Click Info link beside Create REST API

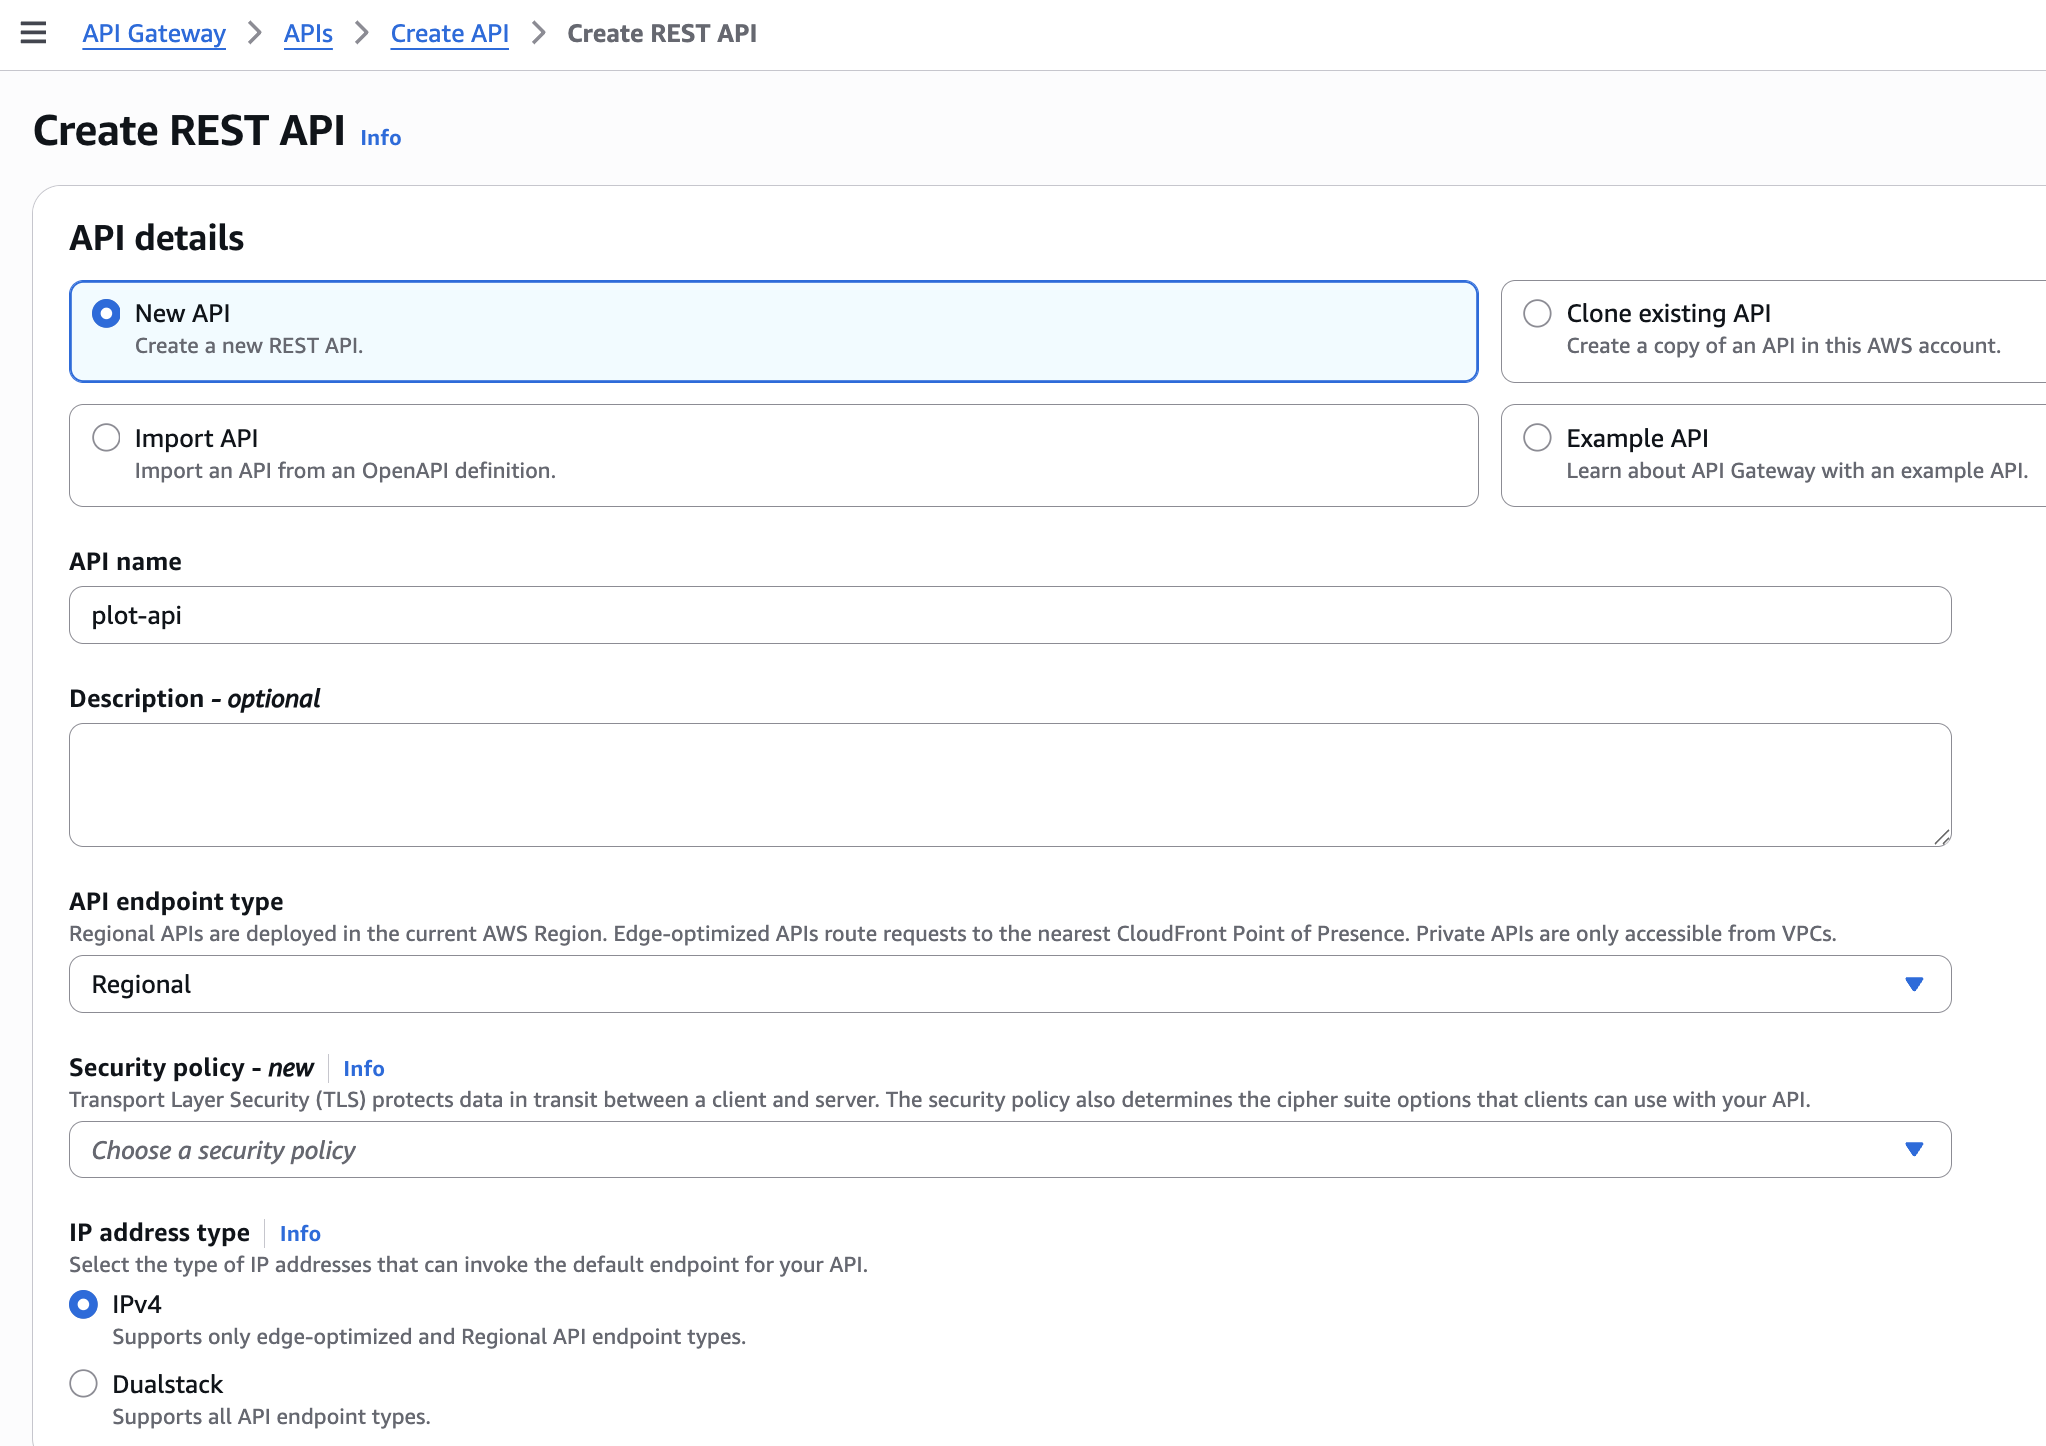tap(380, 138)
